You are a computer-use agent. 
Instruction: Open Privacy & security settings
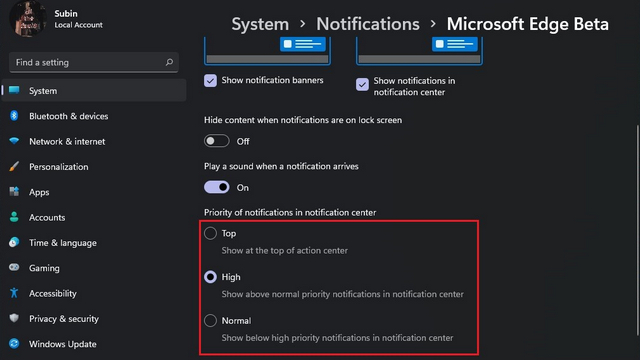[94, 318]
